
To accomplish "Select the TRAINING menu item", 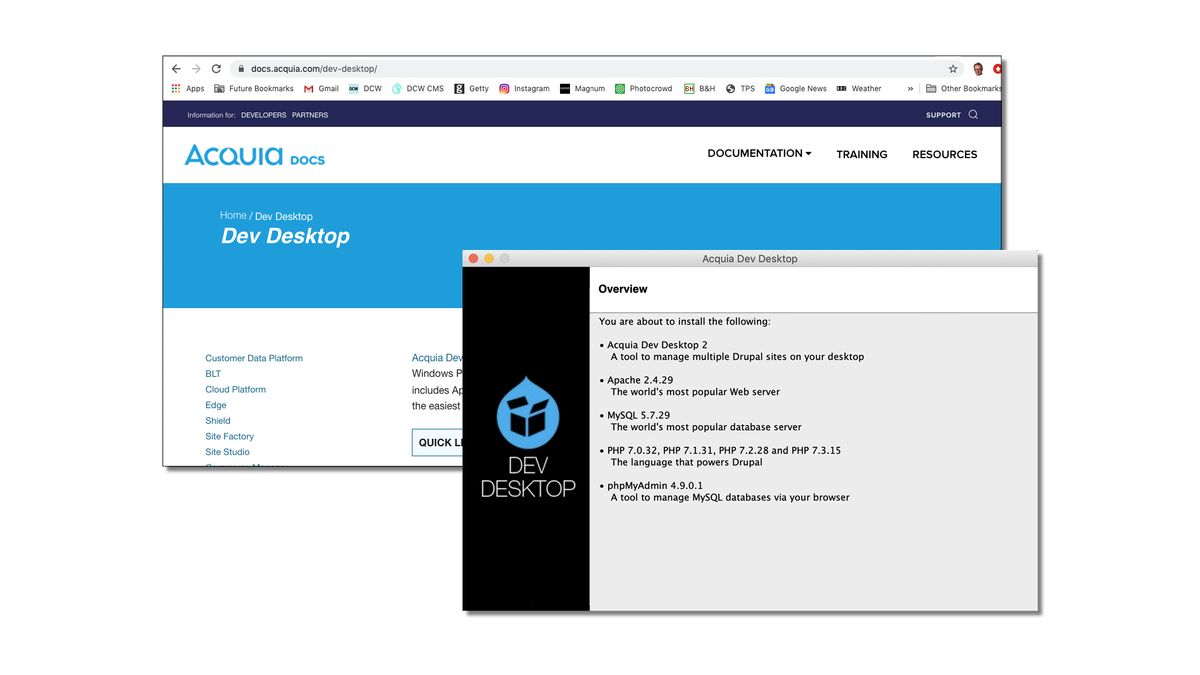I will tap(861, 154).
